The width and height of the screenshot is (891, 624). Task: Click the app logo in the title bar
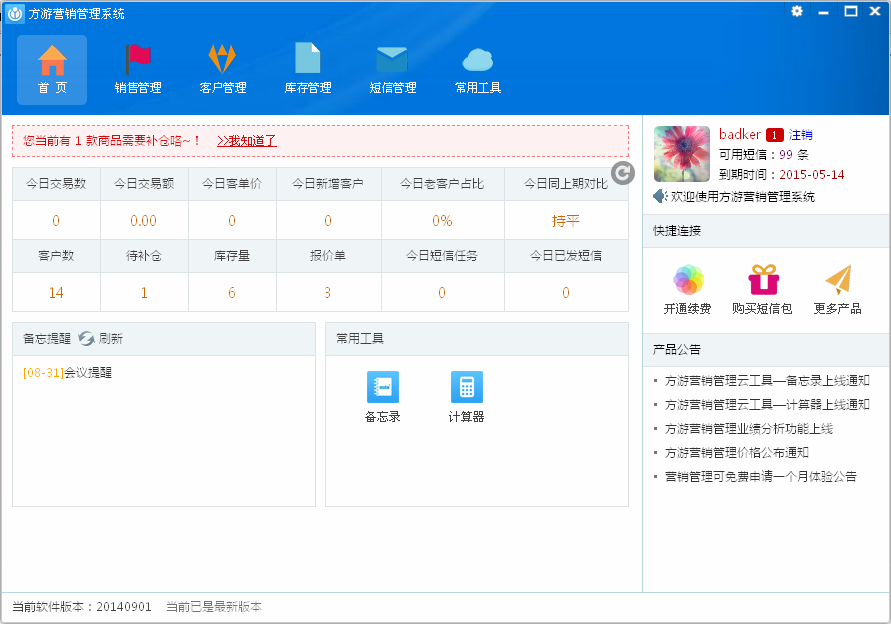pos(14,13)
